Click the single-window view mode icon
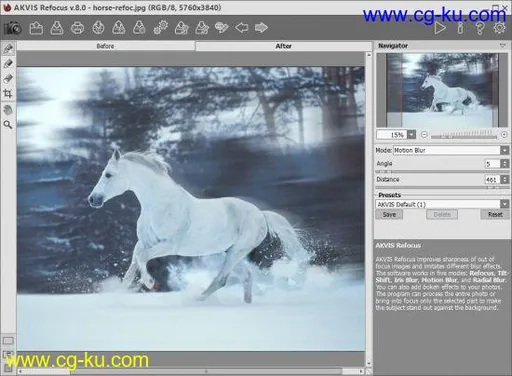512x376 pixels. click(x=8, y=341)
